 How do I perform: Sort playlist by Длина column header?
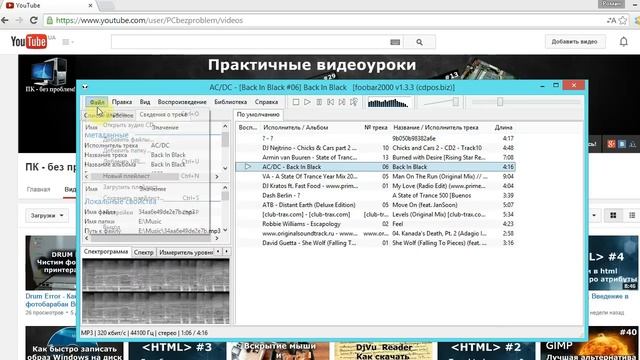tap(504, 128)
